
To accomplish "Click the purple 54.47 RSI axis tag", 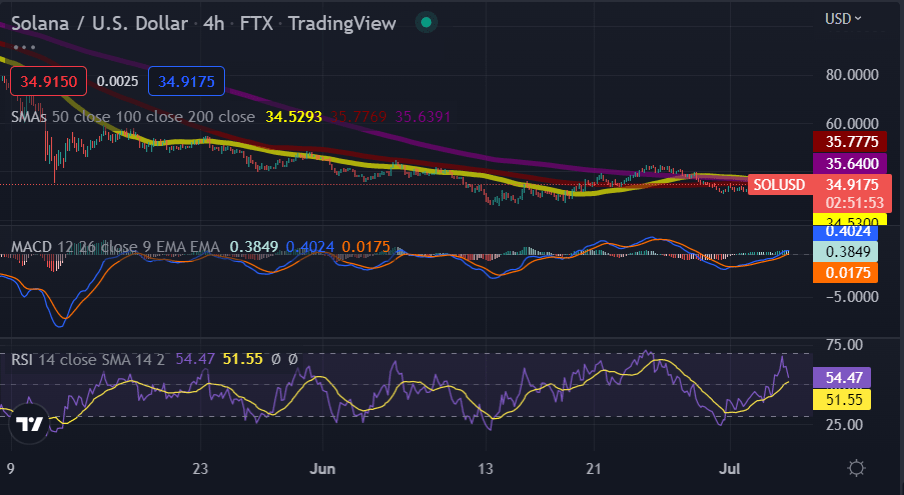I will tap(842, 378).
